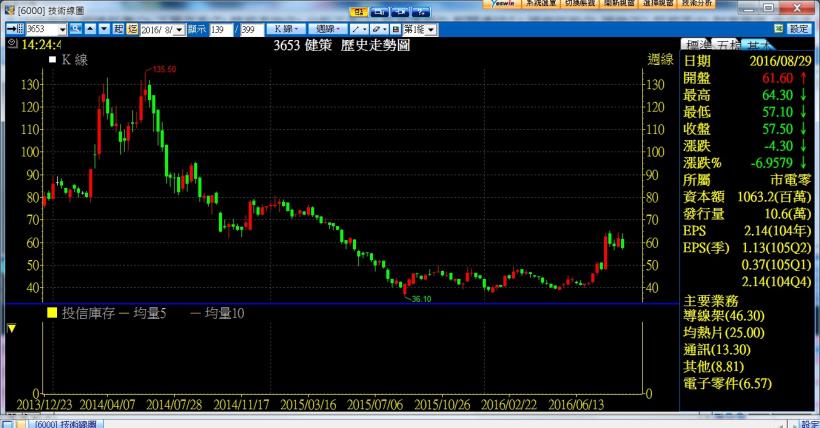Click the 均量10 legend label

(224, 313)
